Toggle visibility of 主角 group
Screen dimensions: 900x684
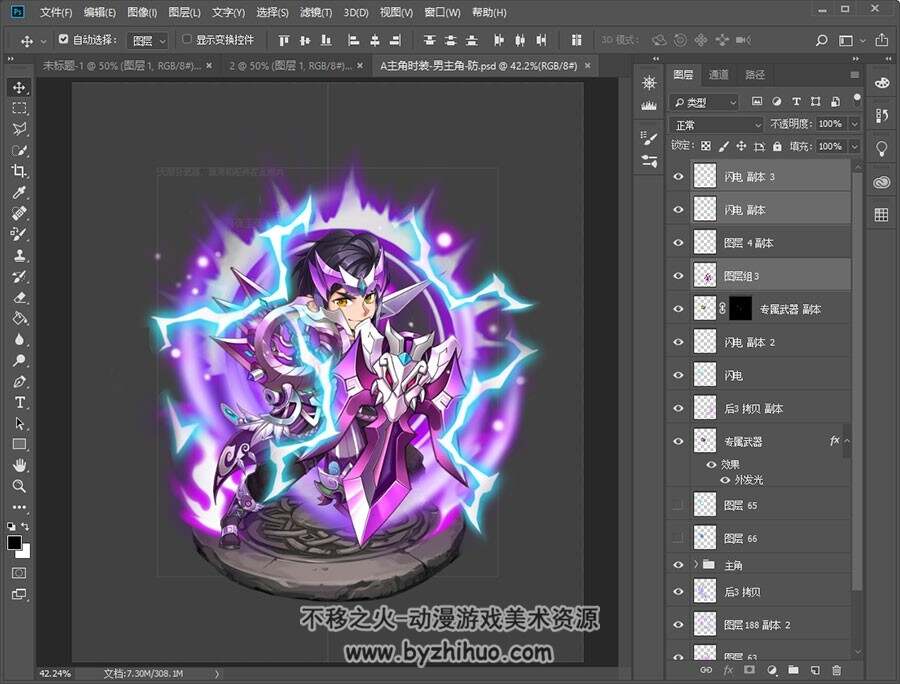click(678, 565)
